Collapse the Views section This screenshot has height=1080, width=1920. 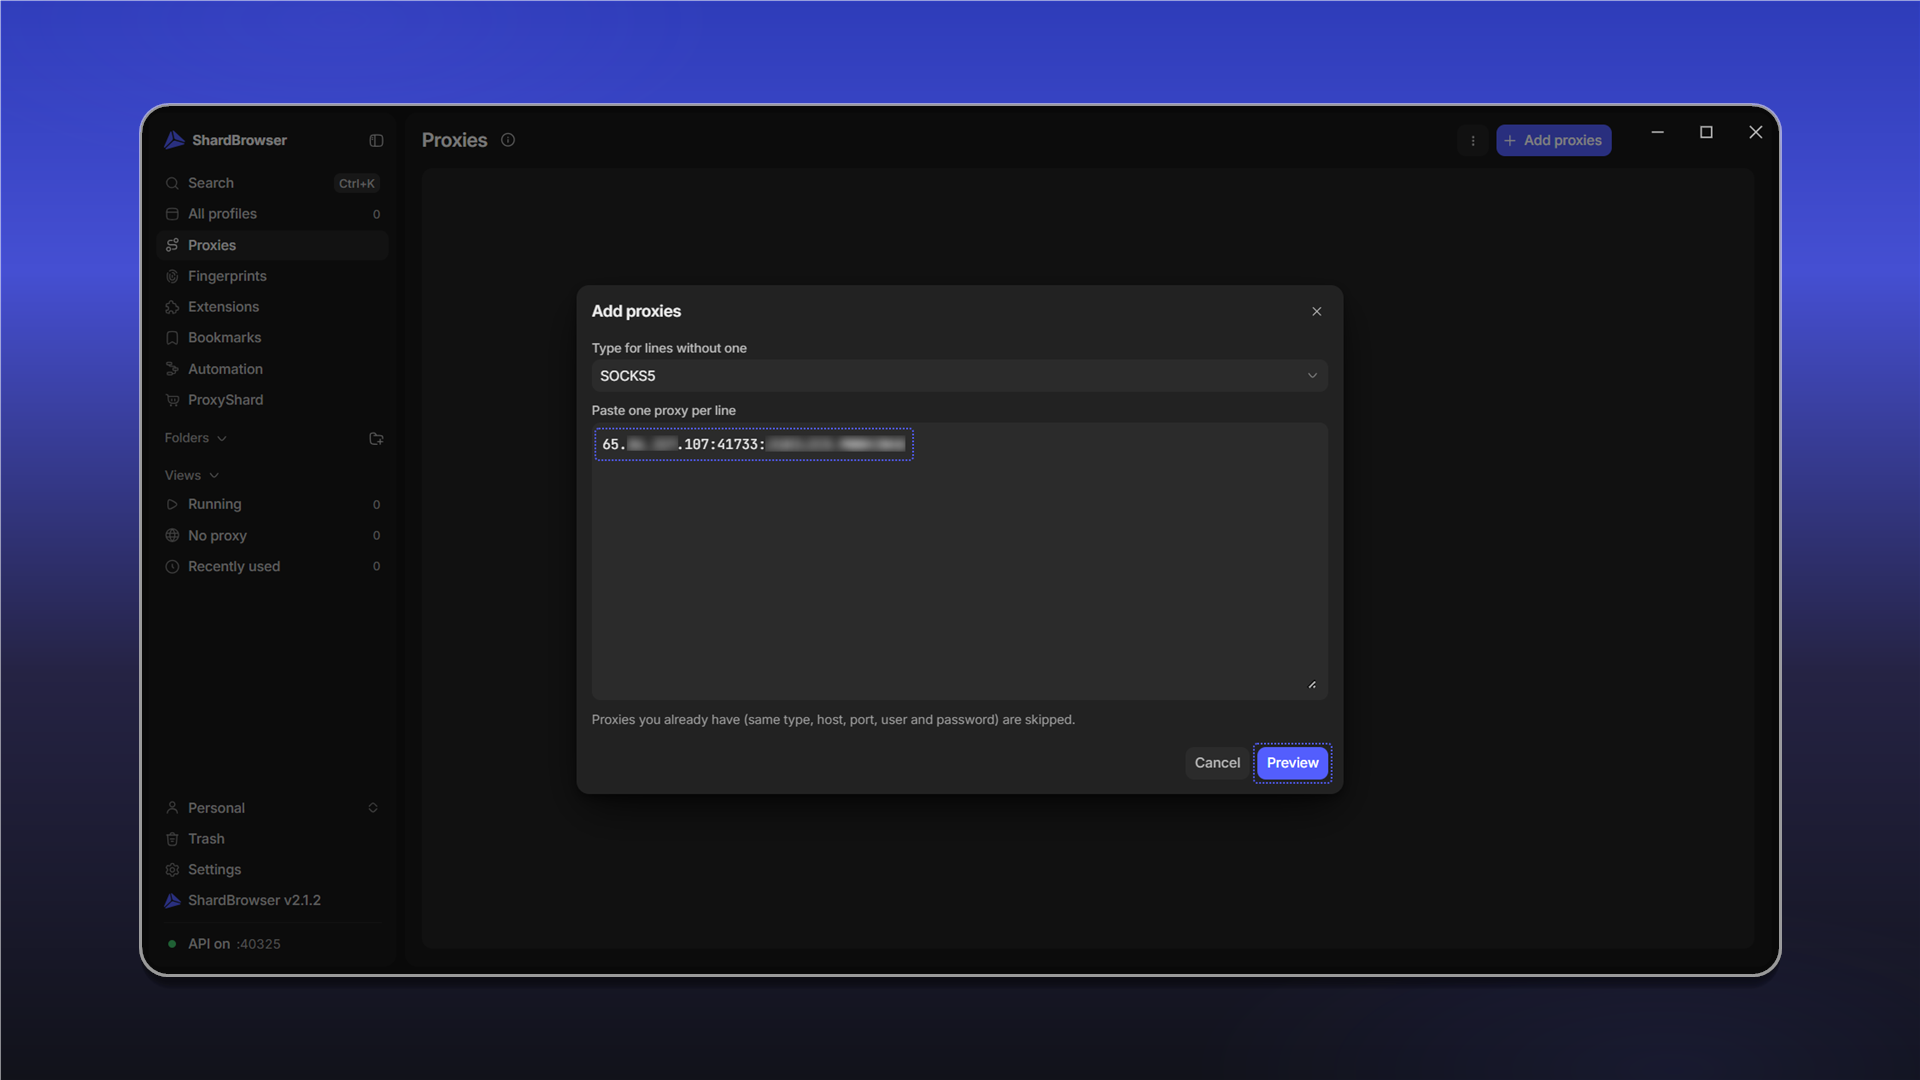coord(192,476)
